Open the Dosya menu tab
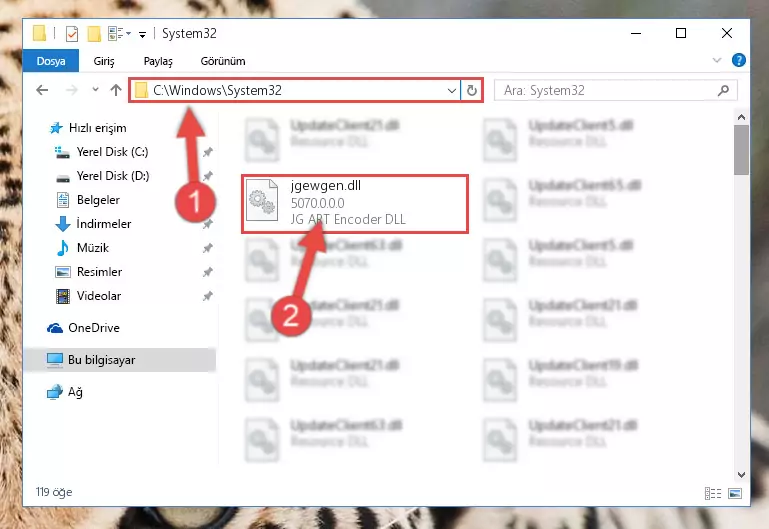 coord(51,61)
